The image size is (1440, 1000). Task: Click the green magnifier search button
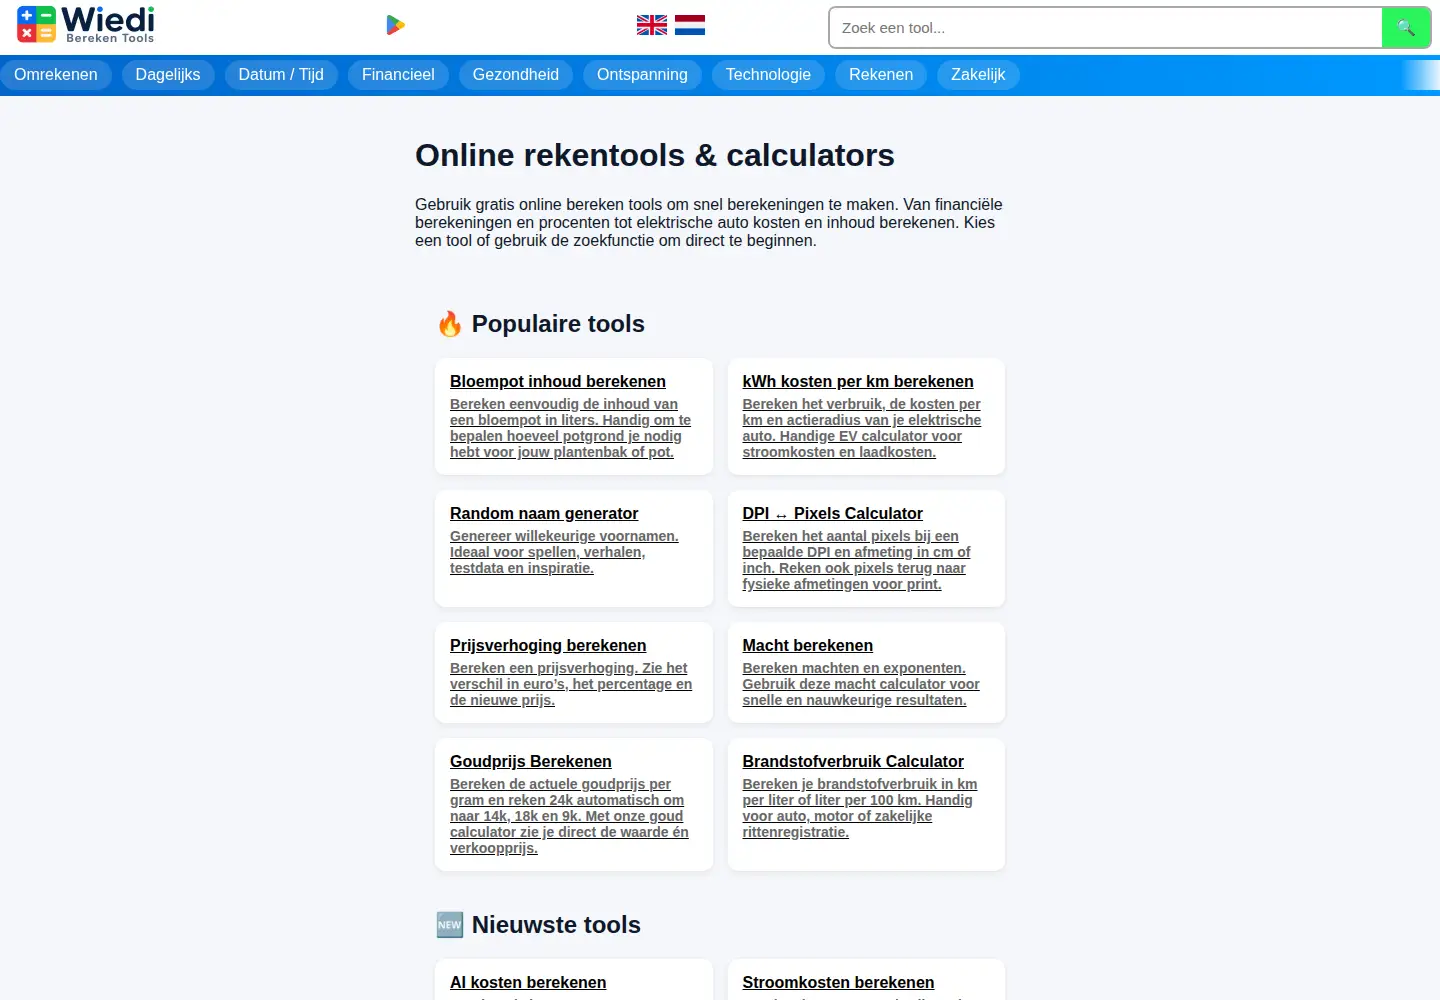pos(1405,28)
